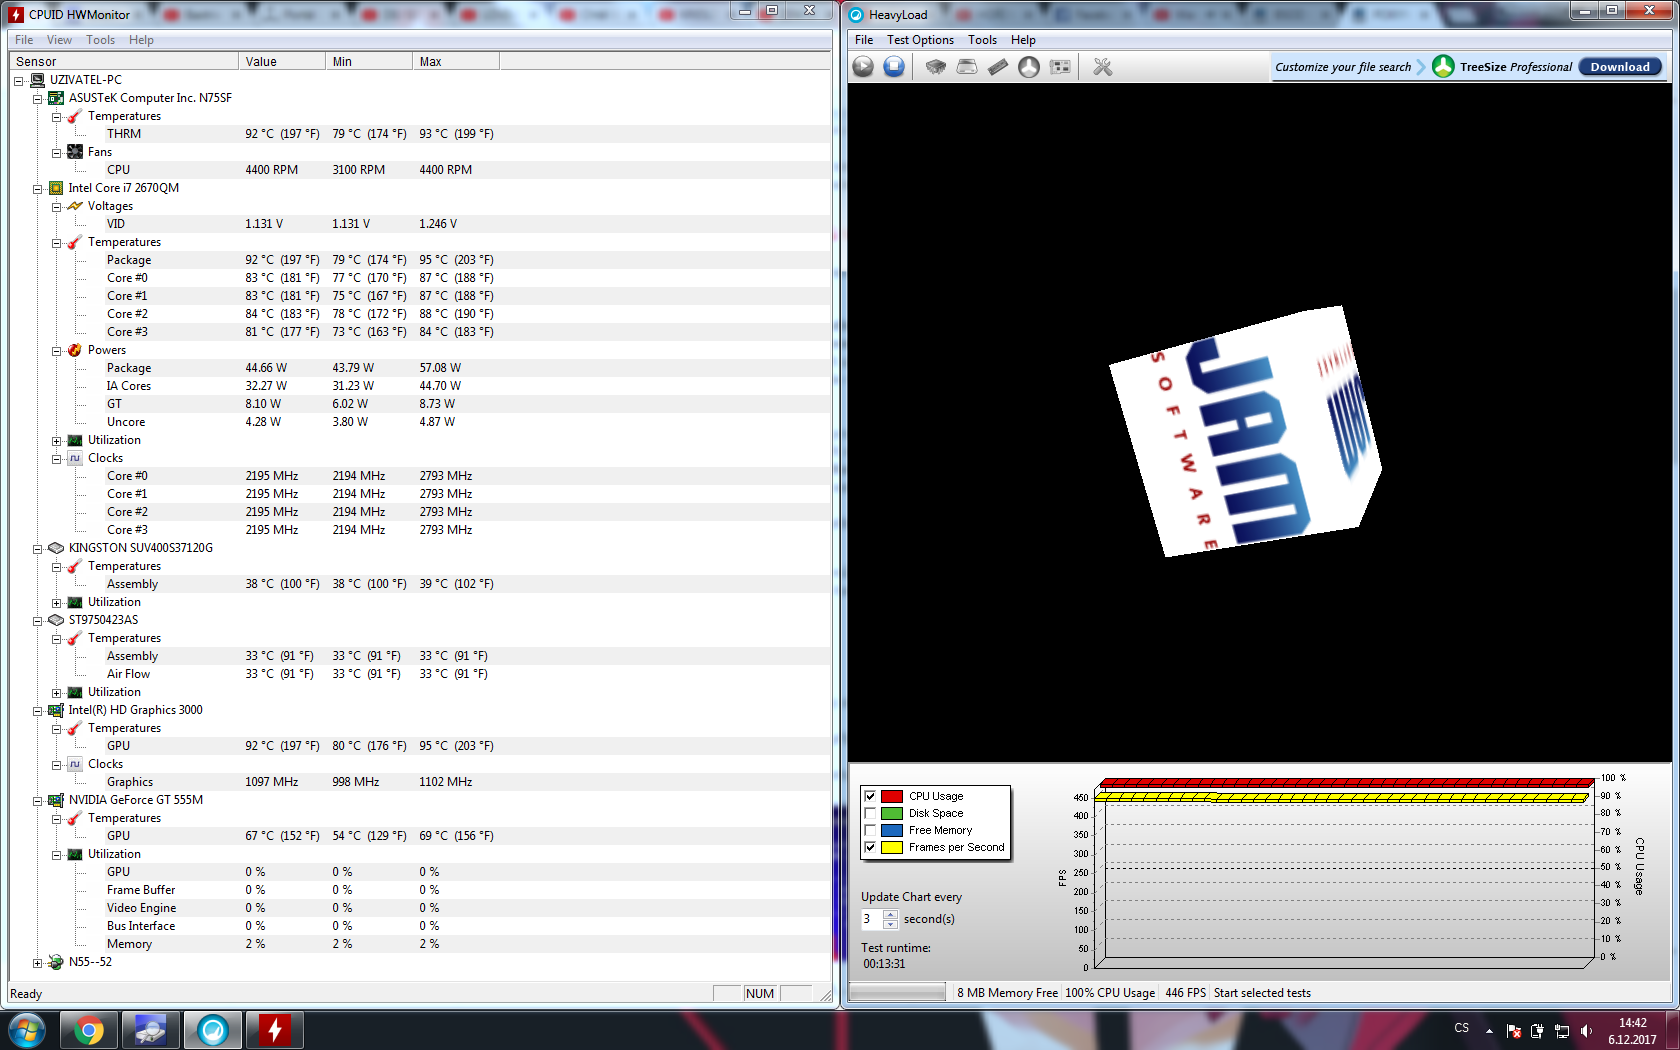Image resolution: width=1680 pixels, height=1050 pixels.
Task: Click the yellow Frames per Second swatch
Action: tap(892, 848)
